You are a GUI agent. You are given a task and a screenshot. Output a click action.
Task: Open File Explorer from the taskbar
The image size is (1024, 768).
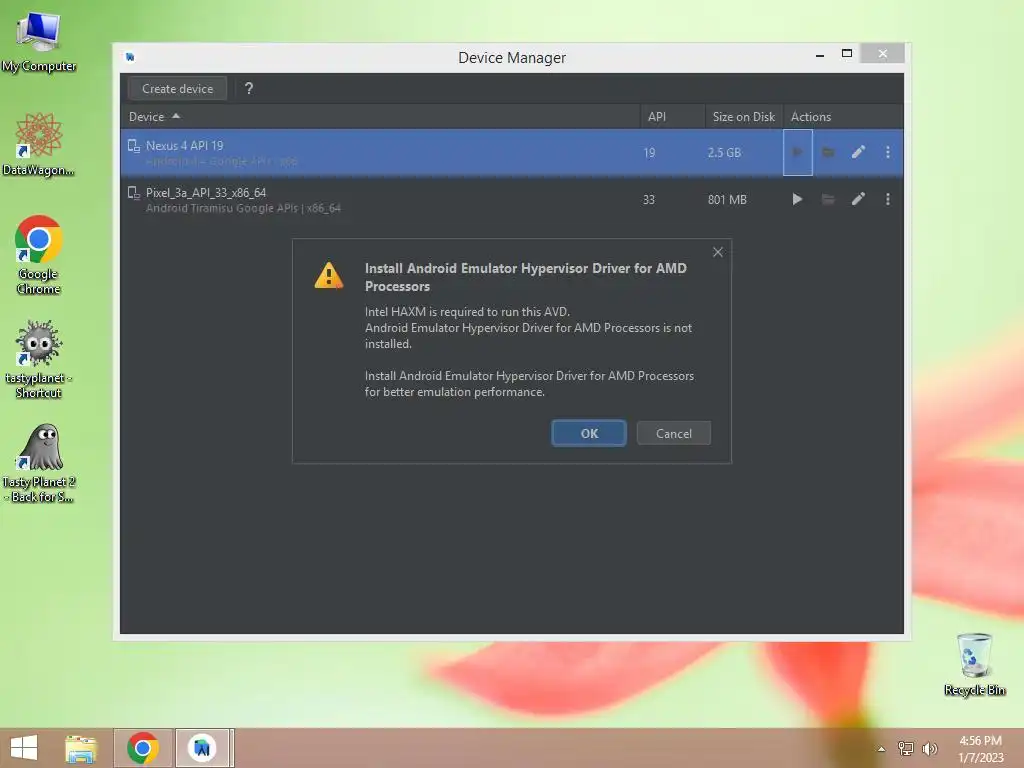81,748
